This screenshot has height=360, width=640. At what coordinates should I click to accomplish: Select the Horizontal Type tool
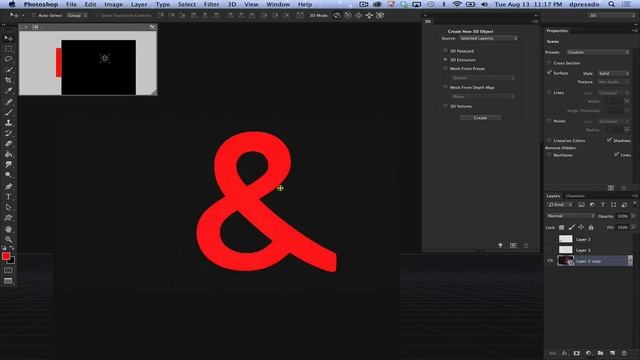point(8,197)
